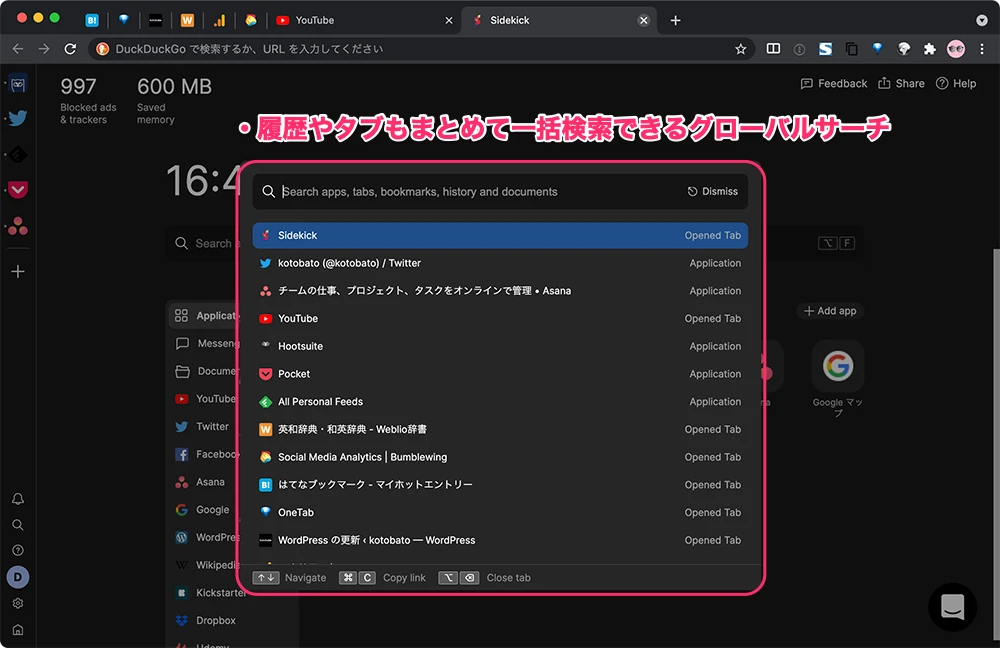Open the tab list dropdown arrow
This screenshot has width=1000, height=648.
982,20
